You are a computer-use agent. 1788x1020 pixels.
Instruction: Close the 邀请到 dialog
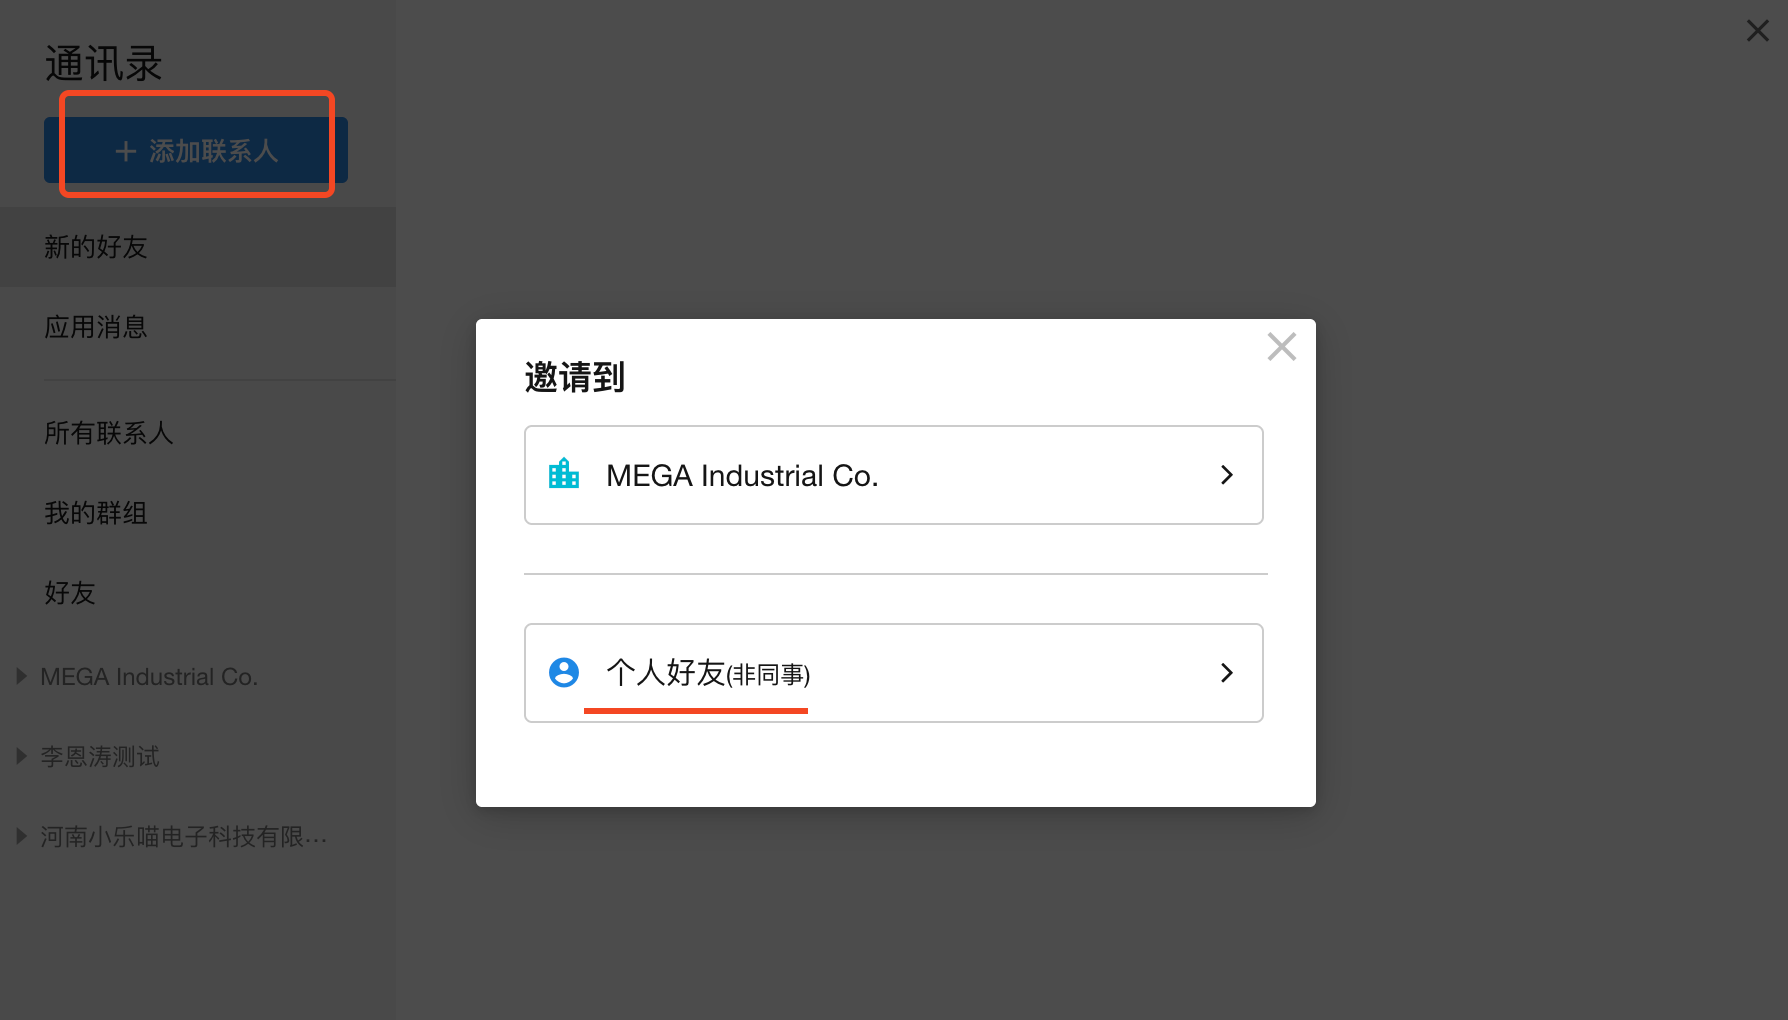pyautogui.click(x=1281, y=347)
